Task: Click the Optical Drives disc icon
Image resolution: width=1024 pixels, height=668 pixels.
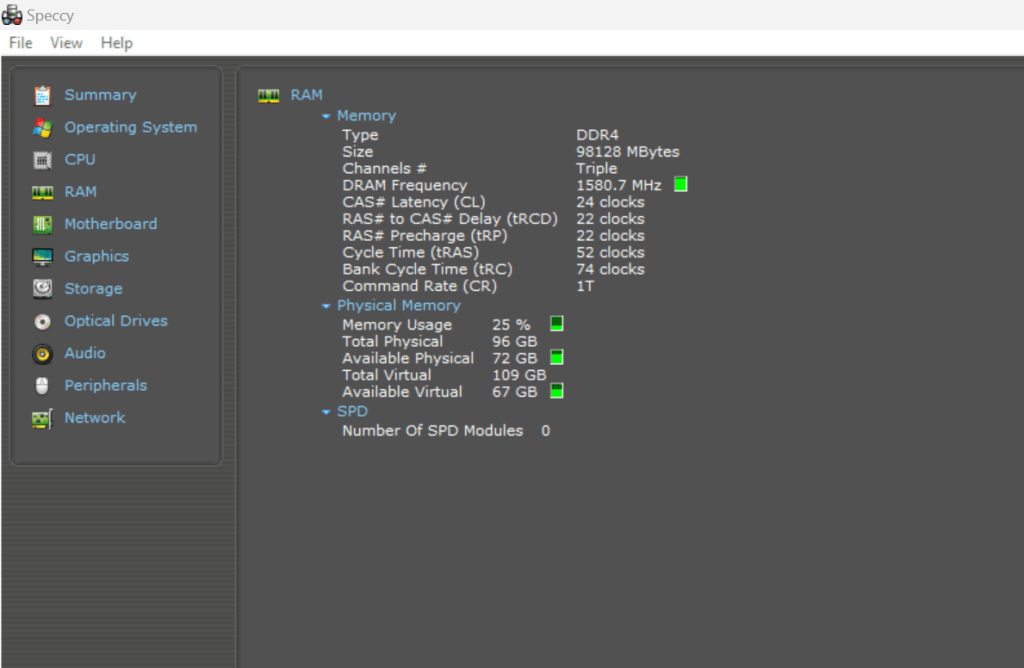Action: [42, 321]
